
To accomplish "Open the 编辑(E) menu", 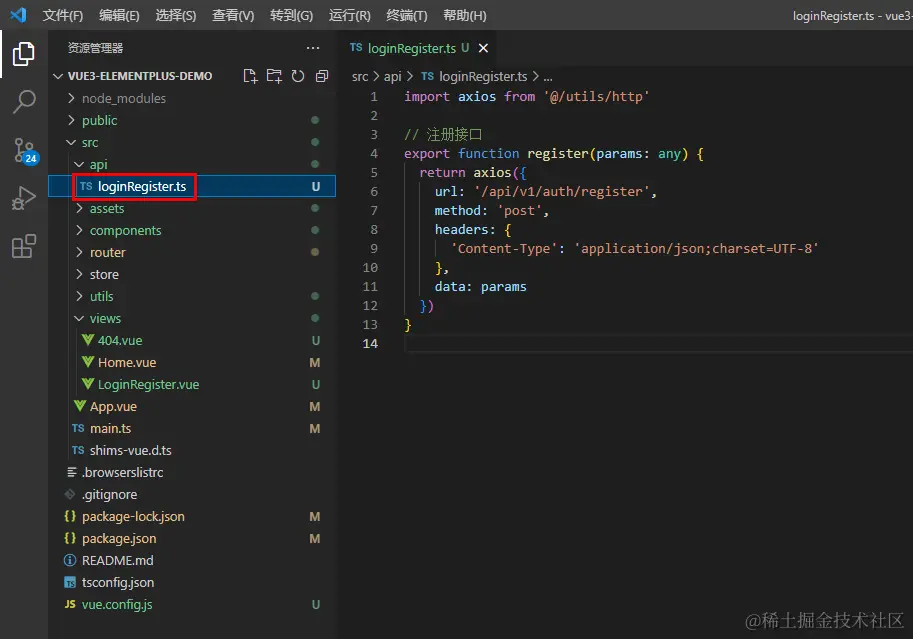I will click(x=119, y=15).
